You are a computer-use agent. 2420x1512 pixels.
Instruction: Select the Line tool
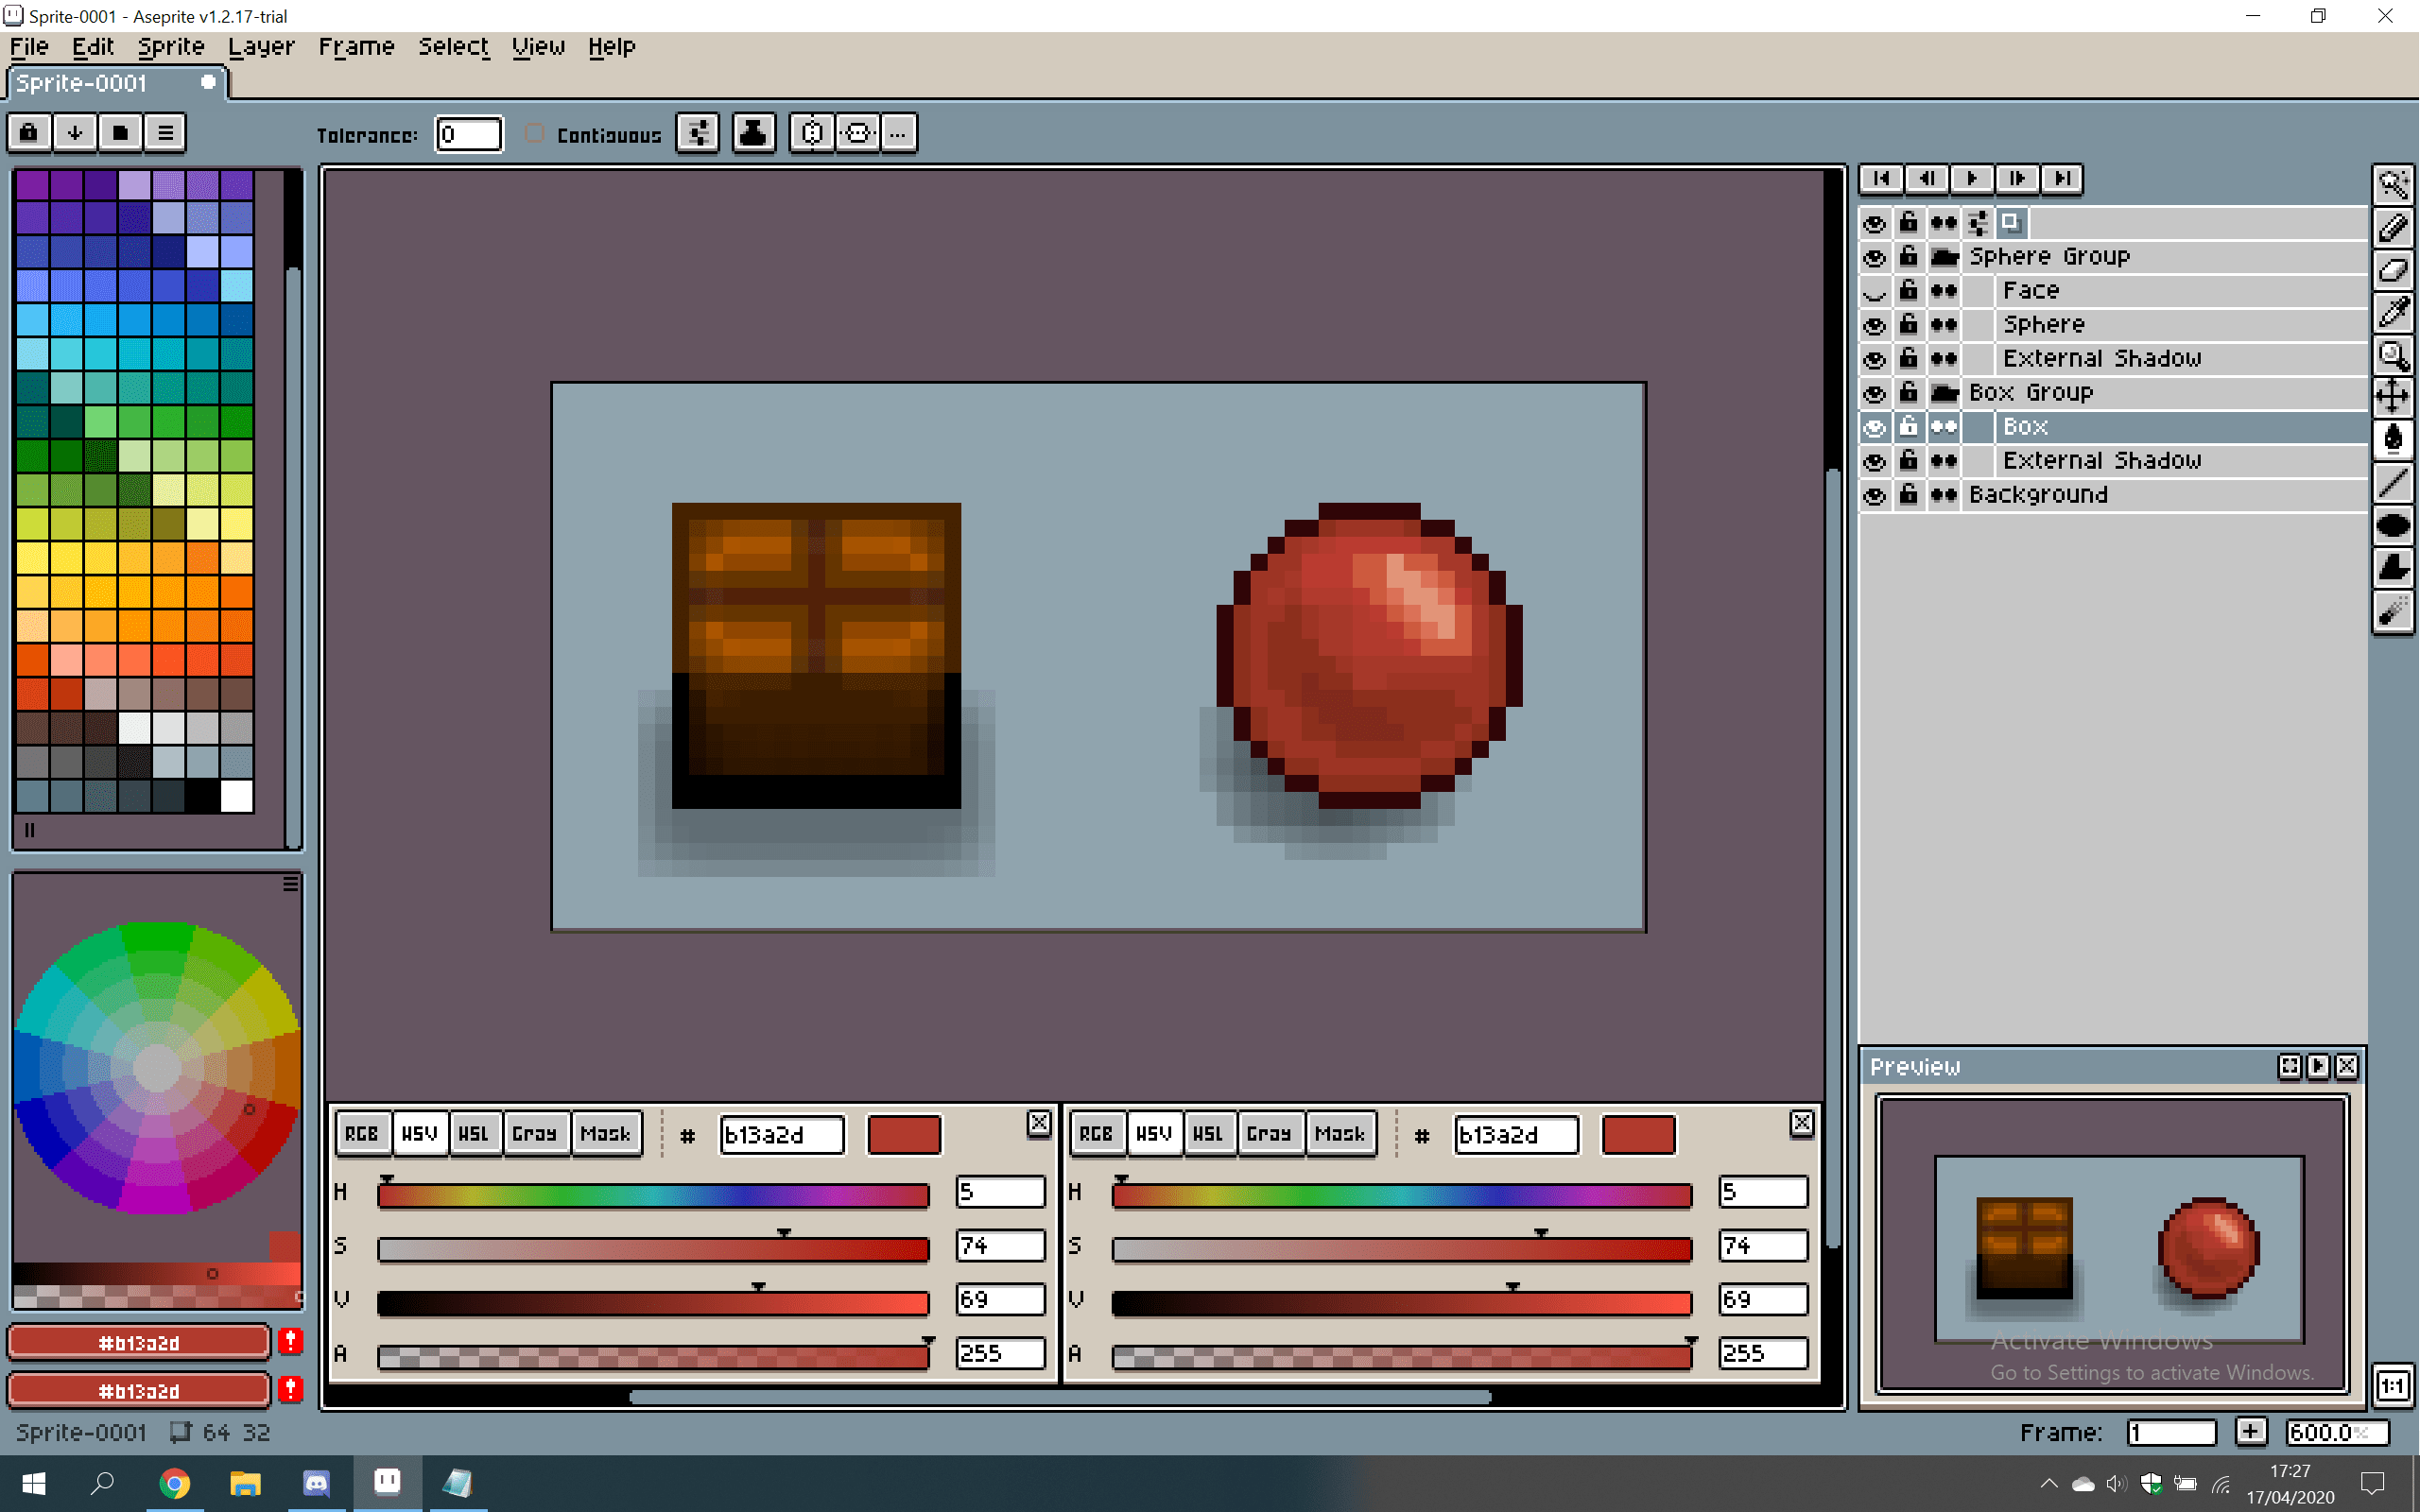(2393, 483)
